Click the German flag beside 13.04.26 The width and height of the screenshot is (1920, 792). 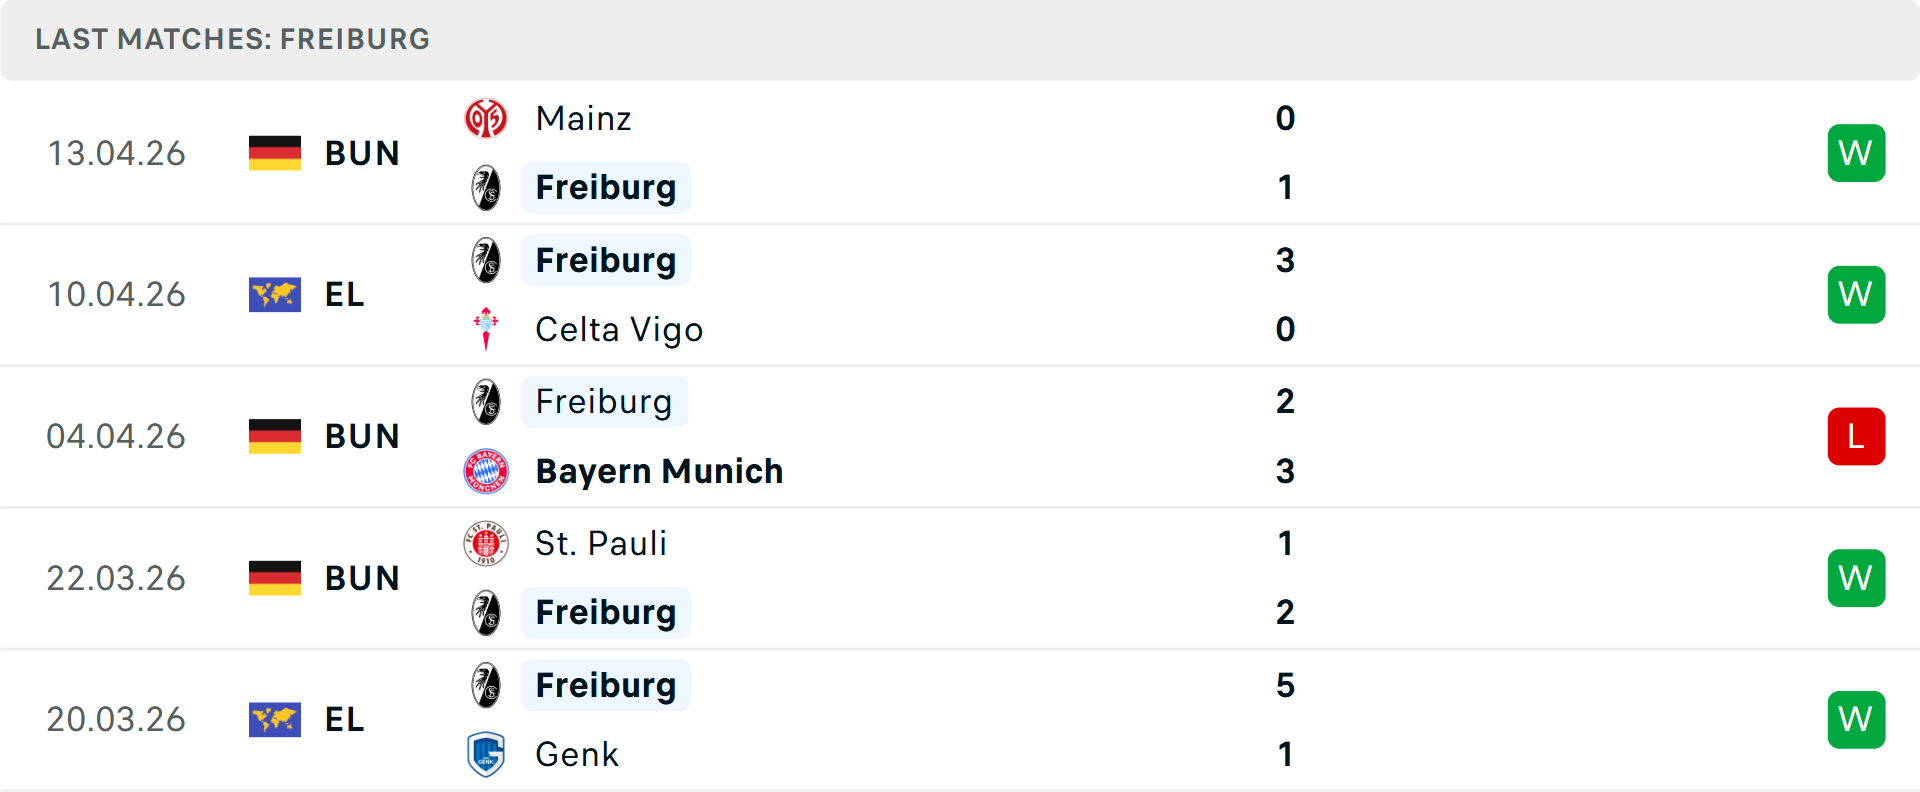pyautogui.click(x=275, y=153)
